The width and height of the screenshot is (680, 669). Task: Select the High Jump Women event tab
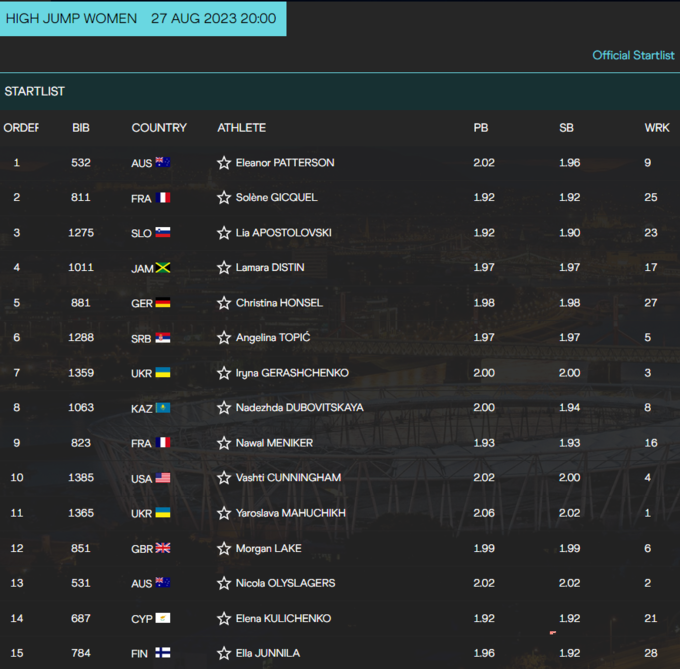pos(142,19)
